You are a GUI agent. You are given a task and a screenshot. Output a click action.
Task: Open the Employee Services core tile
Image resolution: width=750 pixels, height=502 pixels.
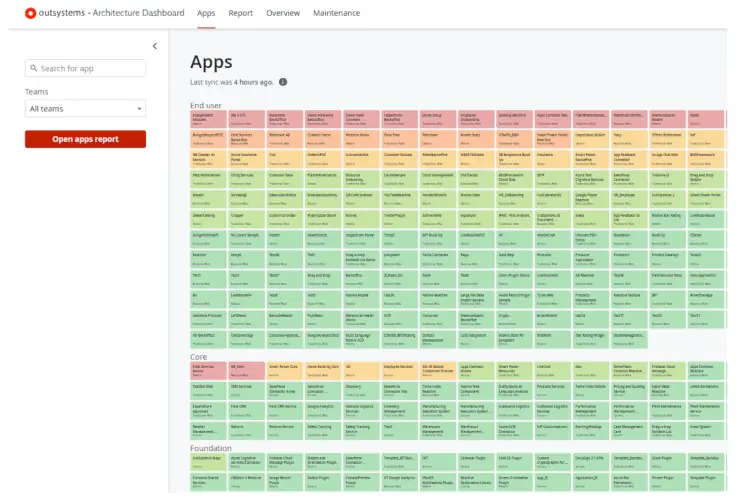pyautogui.click(x=399, y=371)
